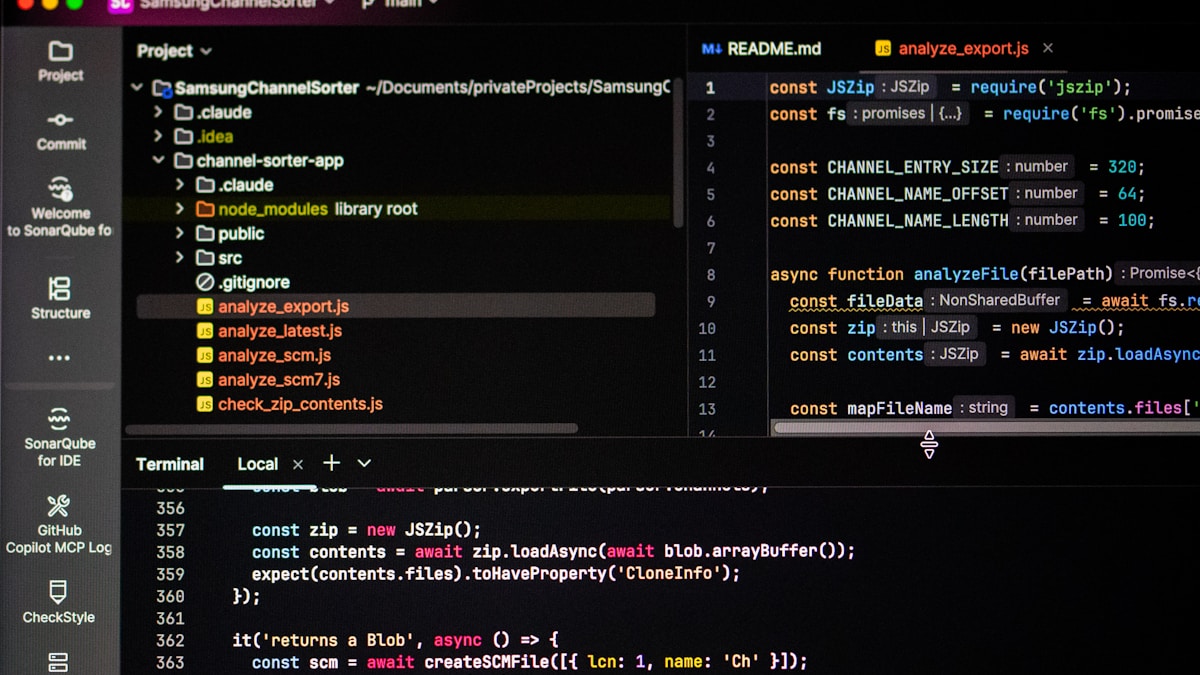Screen dimensions: 1200x675
Task: Select the .gitignore file
Action: pyautogui.click(x=254, y=282)
